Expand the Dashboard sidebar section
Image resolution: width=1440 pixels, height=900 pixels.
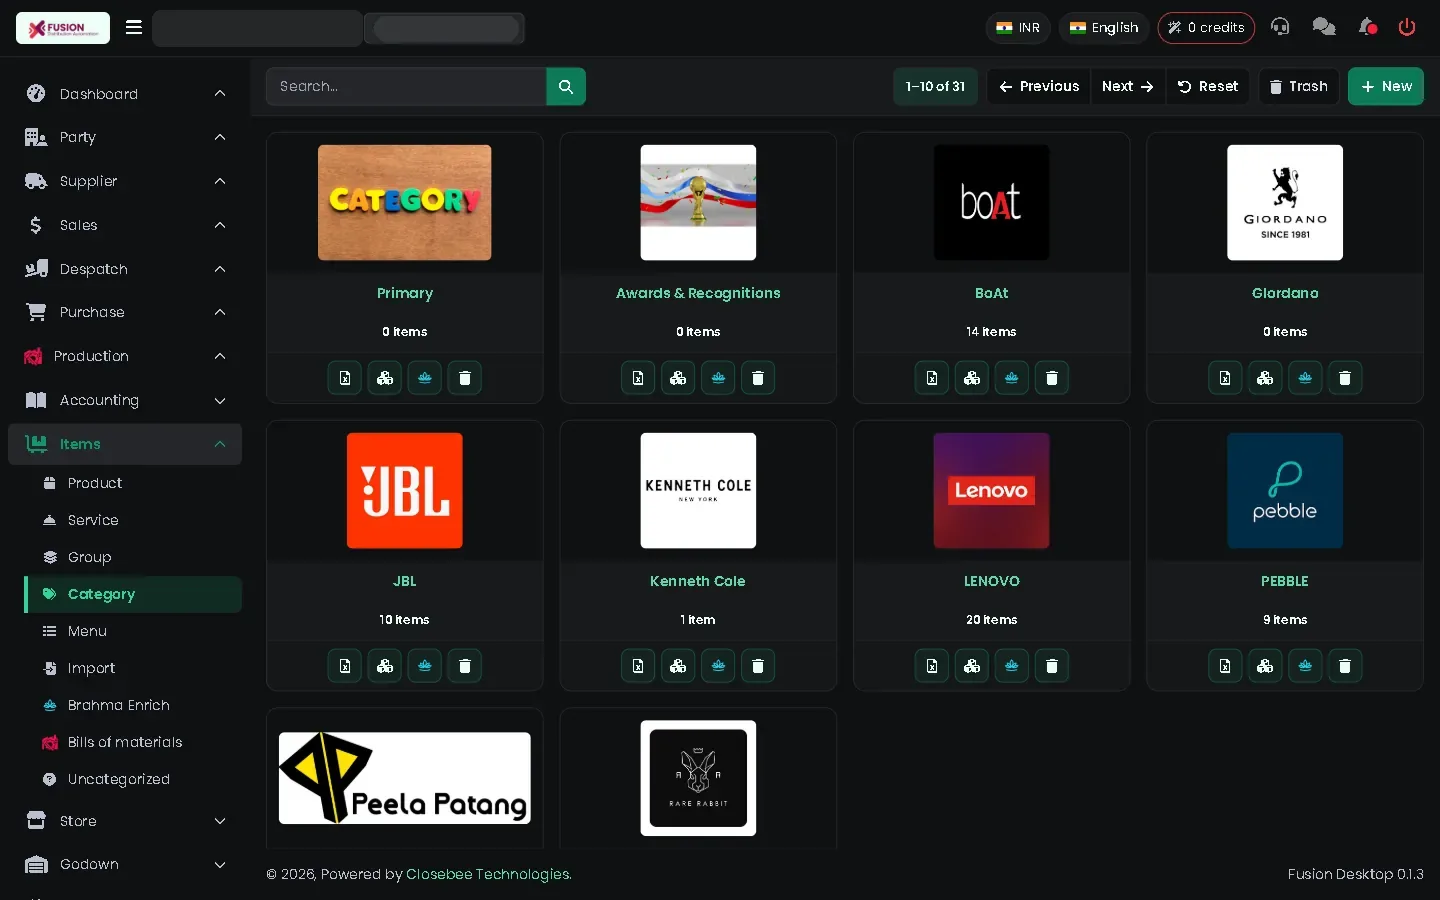(125, 94)
